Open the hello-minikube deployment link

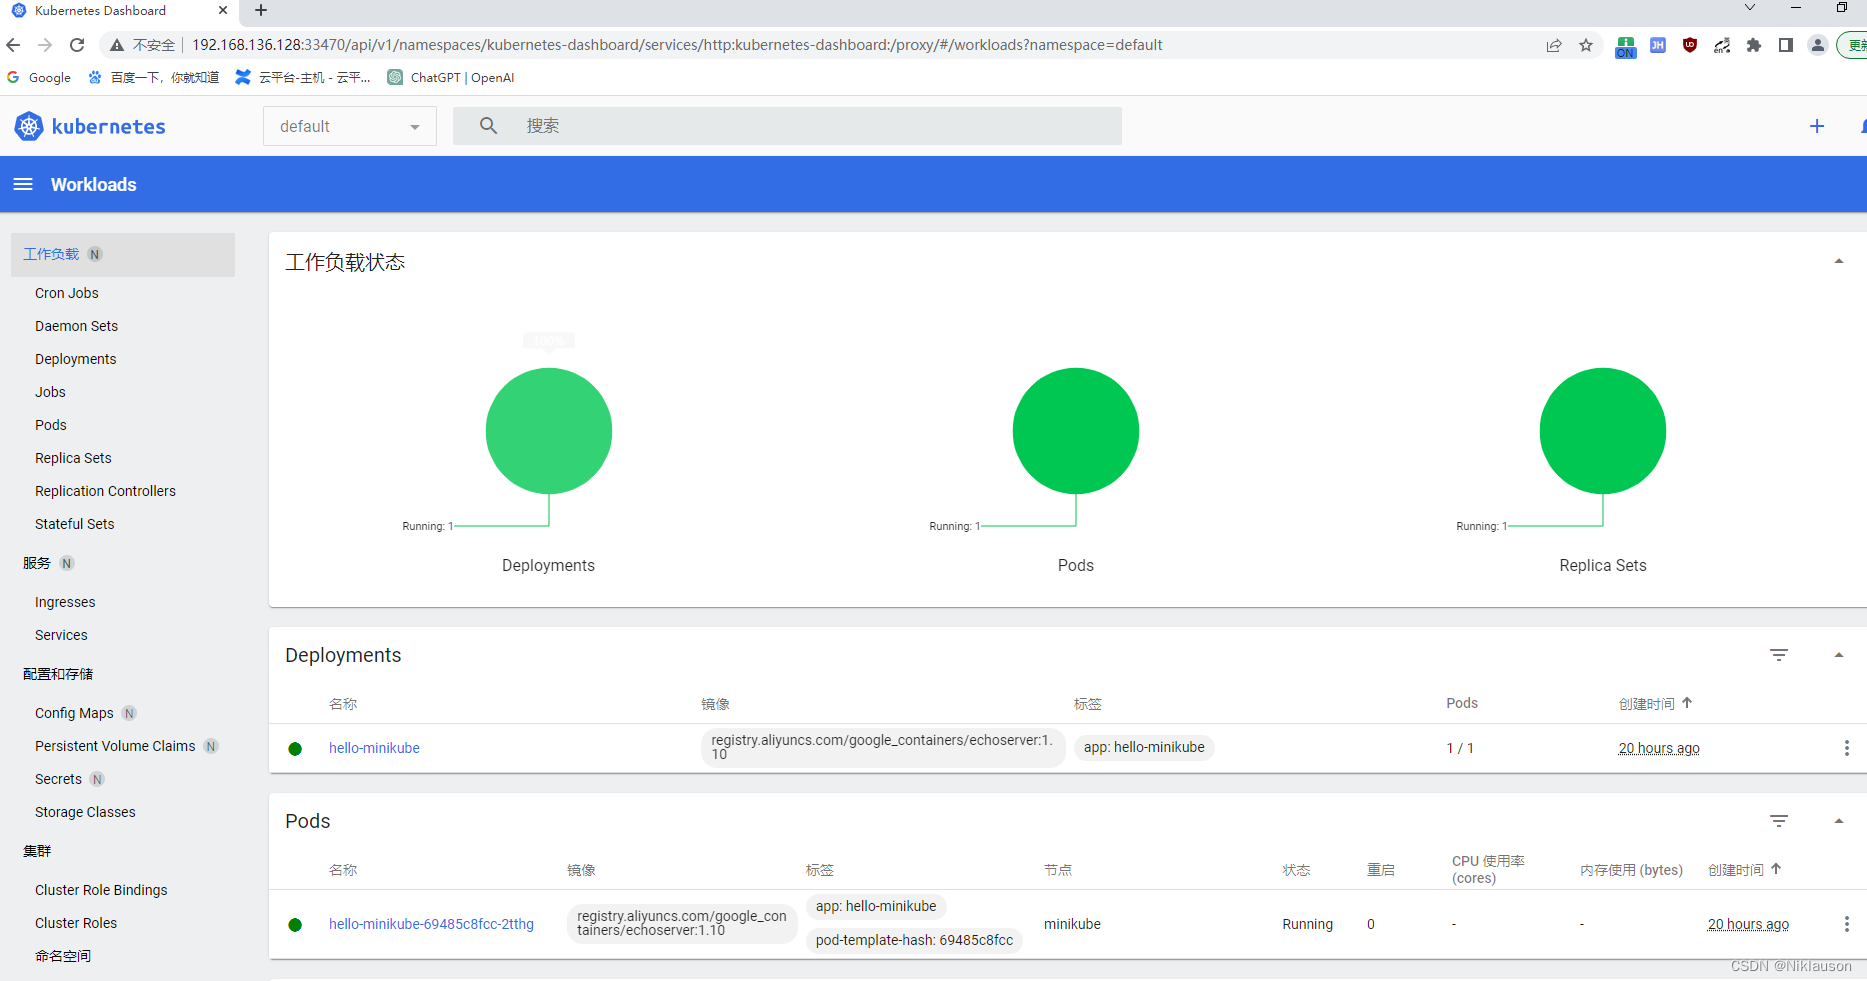(374, 748)
